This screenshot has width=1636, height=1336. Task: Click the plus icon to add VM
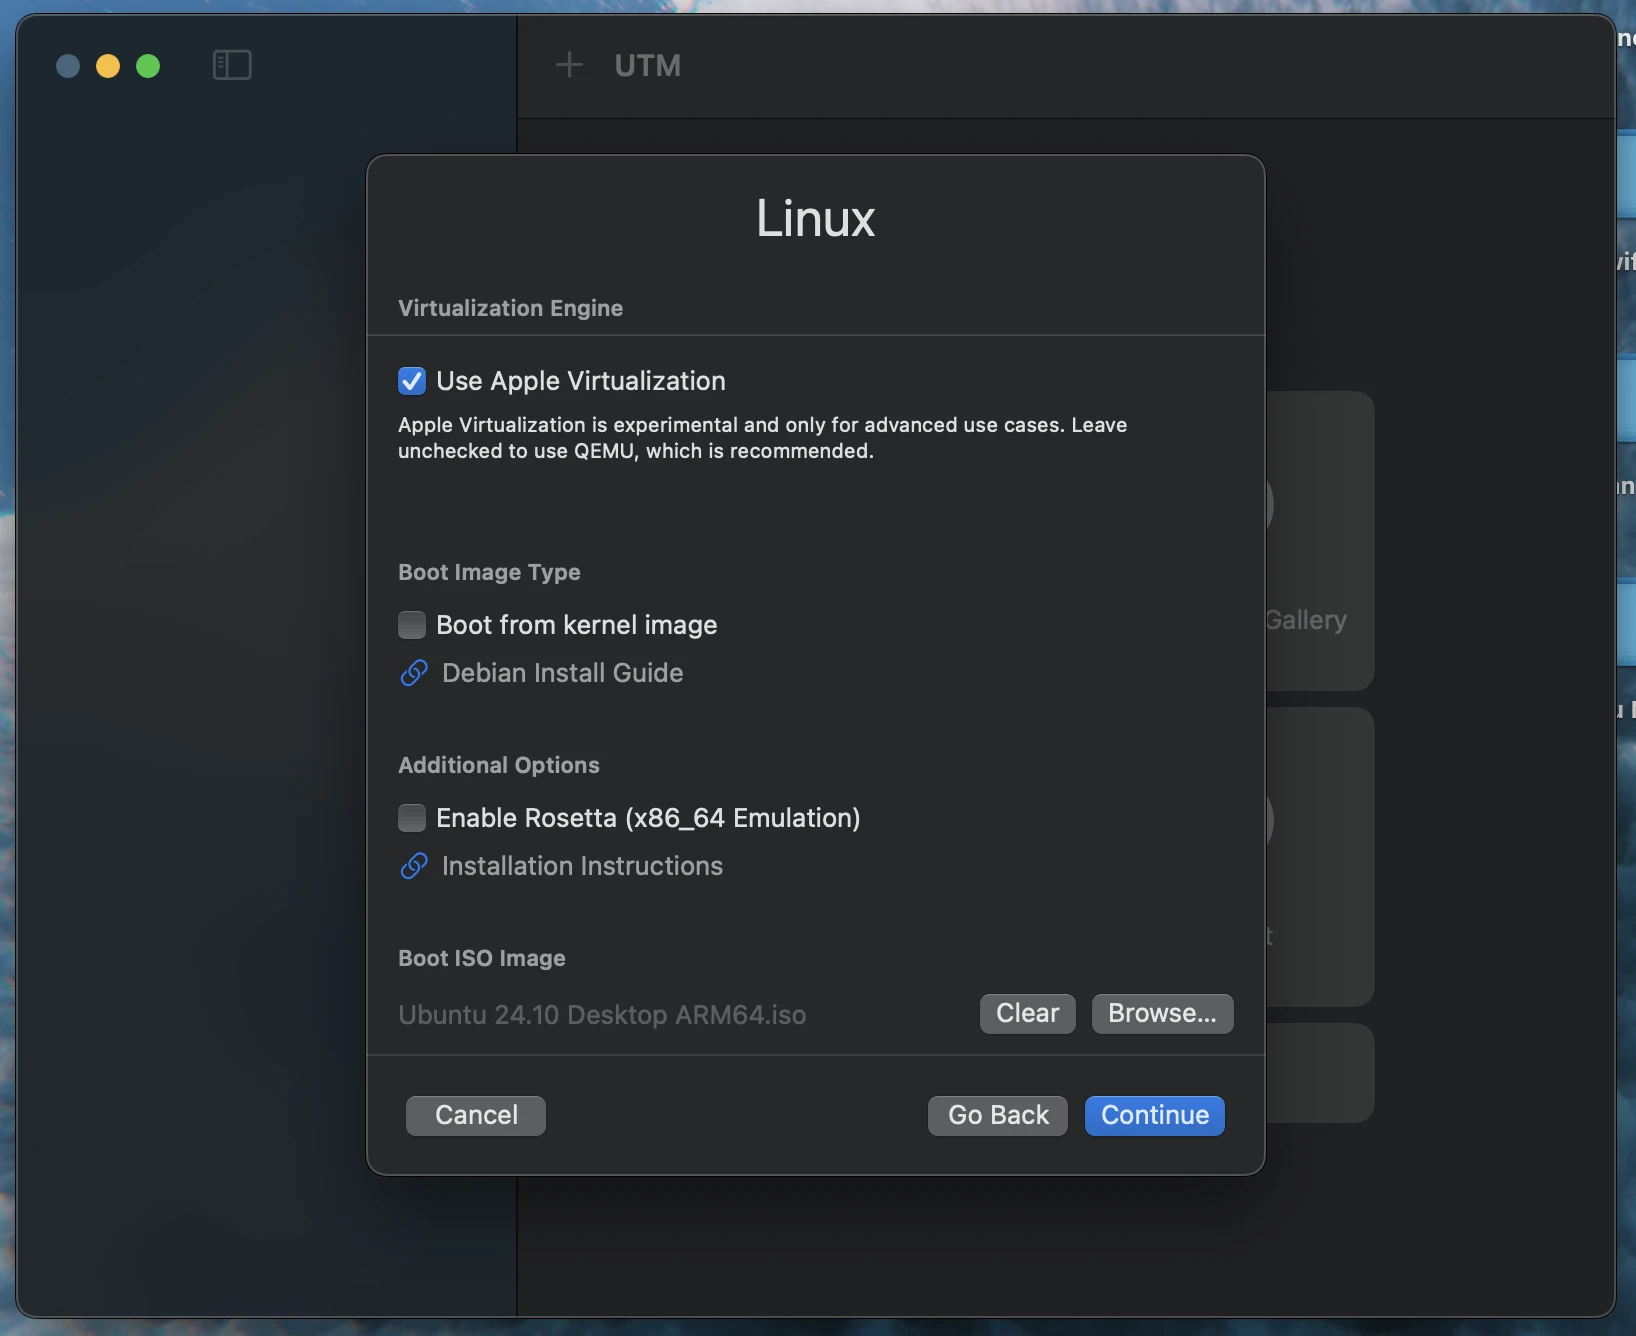tap(569, 65)
